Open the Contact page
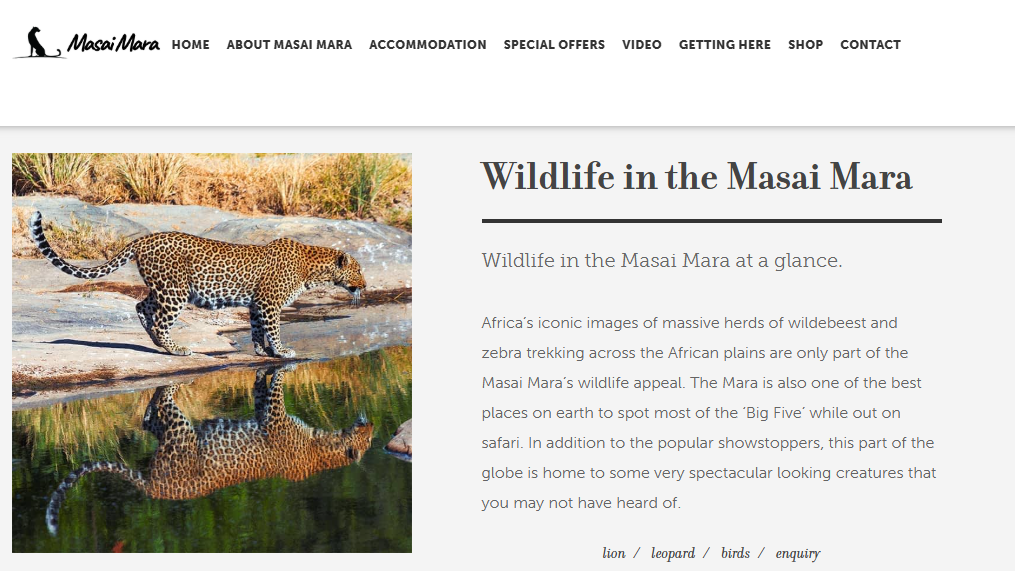The height and width of the screenshot is (571, 1015). [x=870, y=45]
